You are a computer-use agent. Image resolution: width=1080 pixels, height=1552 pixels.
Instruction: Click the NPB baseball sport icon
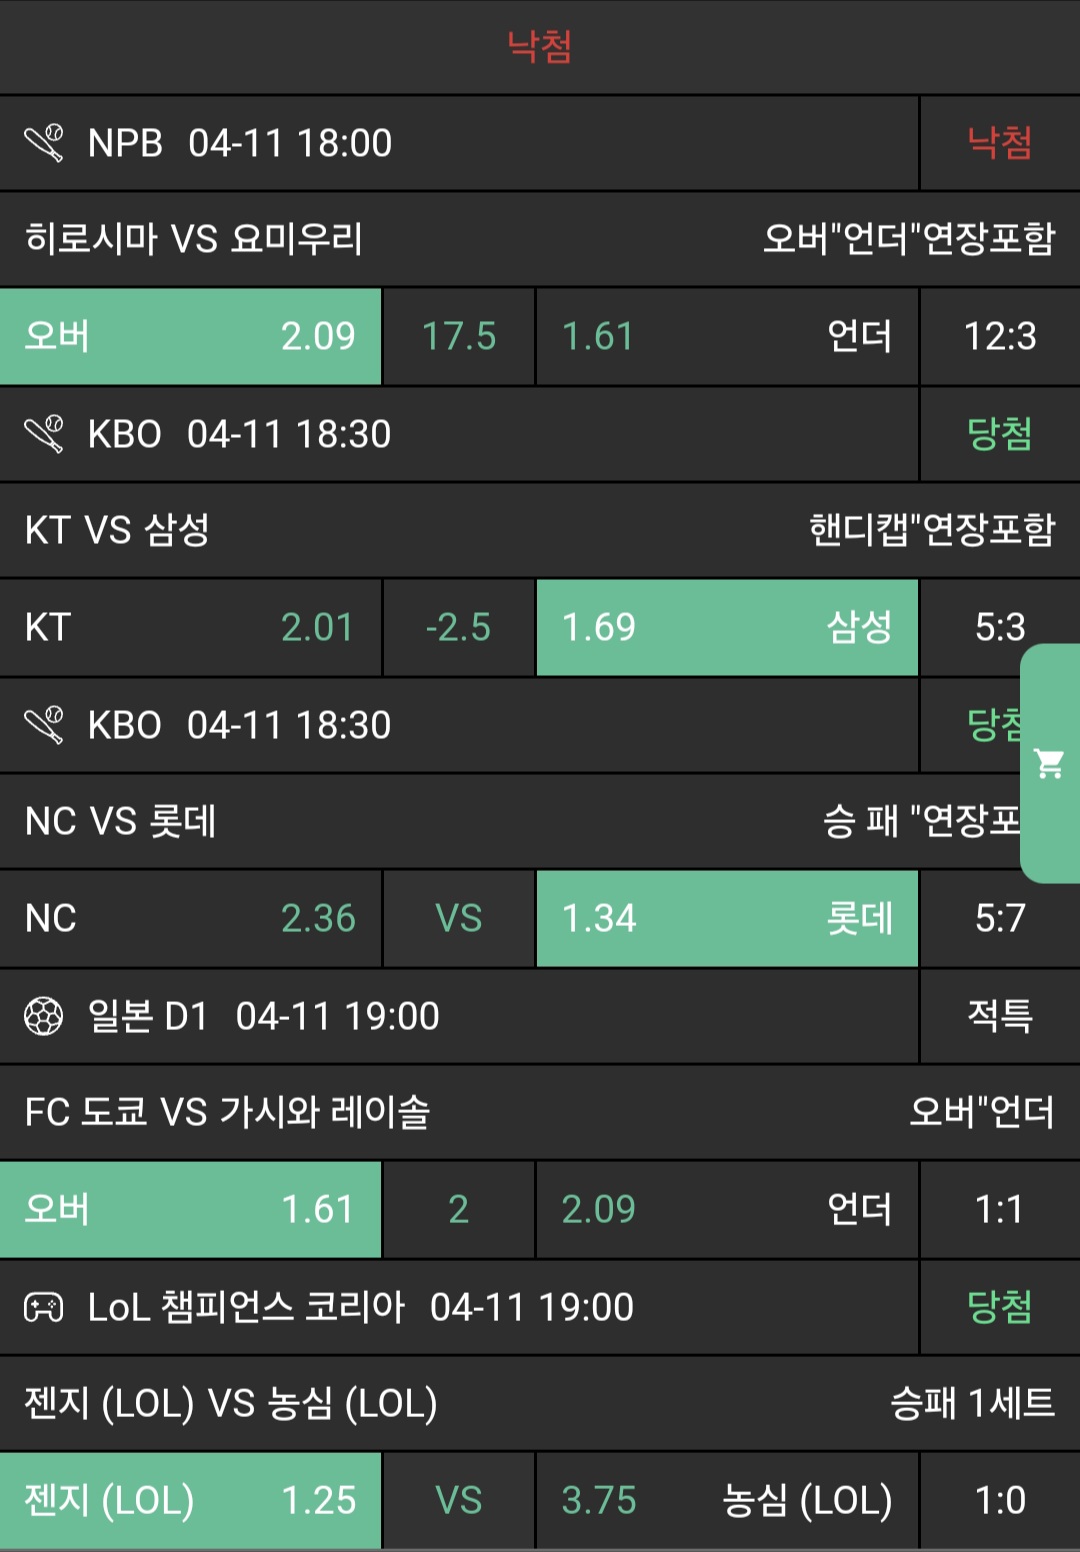tap(44, 143)
